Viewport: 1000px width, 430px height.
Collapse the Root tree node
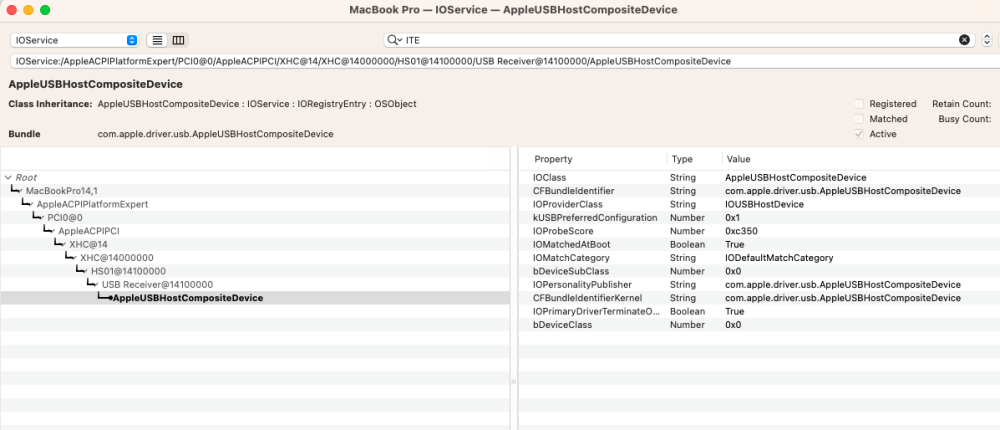(x=8, y=177)
